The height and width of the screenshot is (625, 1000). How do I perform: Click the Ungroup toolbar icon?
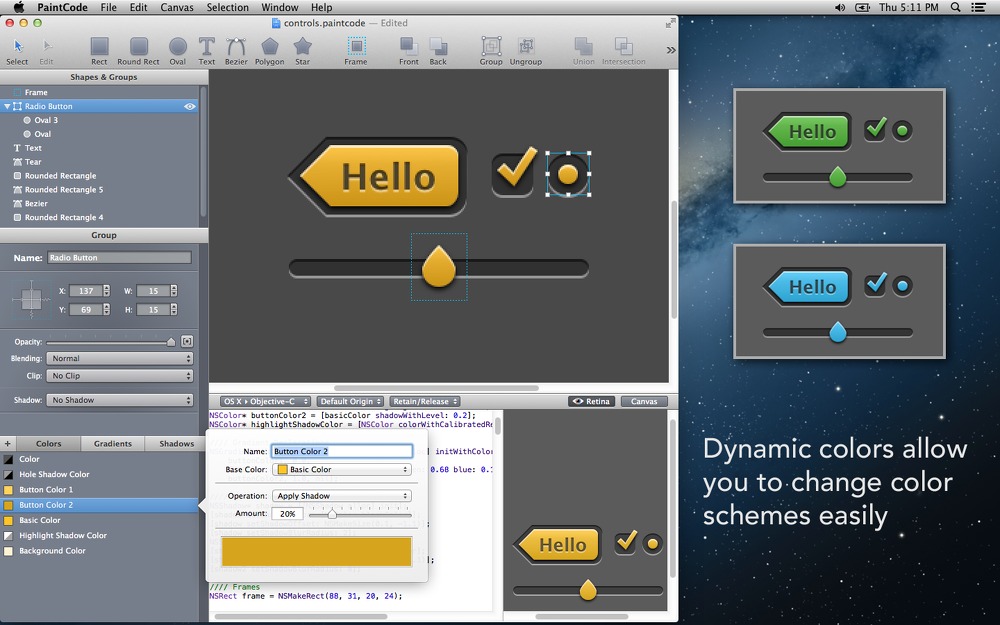click(x=526, y=51)
